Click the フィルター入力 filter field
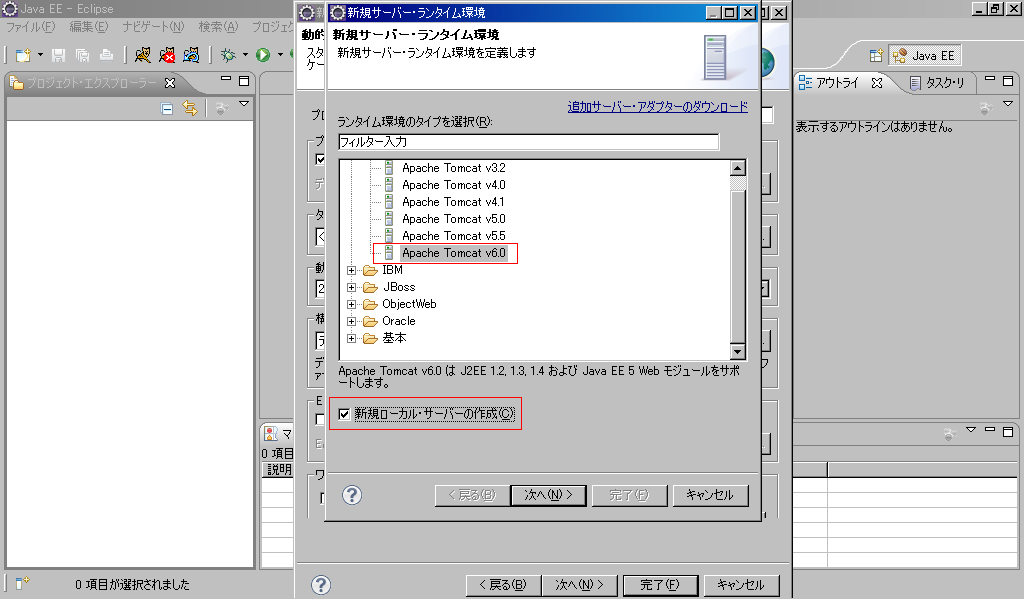1024x600 pixels. pyautogui.click(x=528, y=142)
